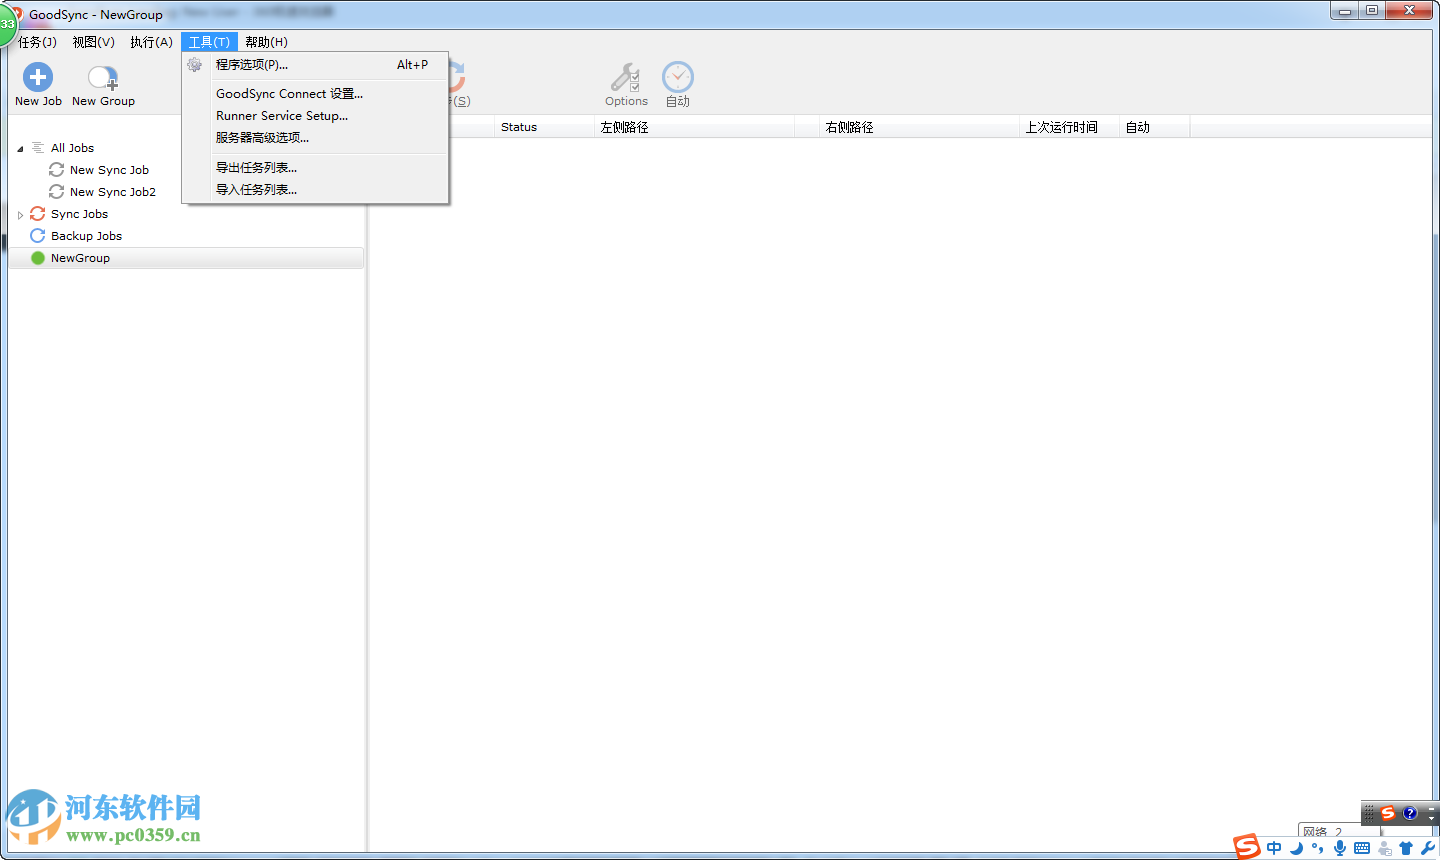Screen dimensions: 1440x860
Task: Click the moon icon on the Sogou bar
Action: [1296, 848]
